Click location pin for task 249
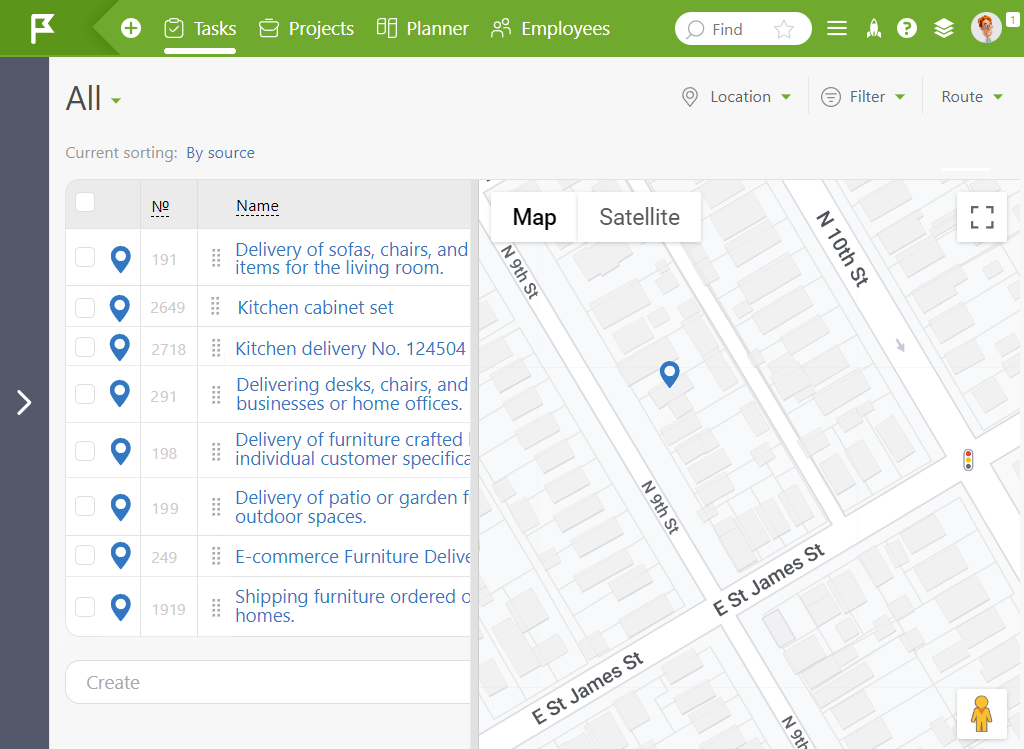The height and width of the screenshot is (749, 1024). [x=121, y=555]
